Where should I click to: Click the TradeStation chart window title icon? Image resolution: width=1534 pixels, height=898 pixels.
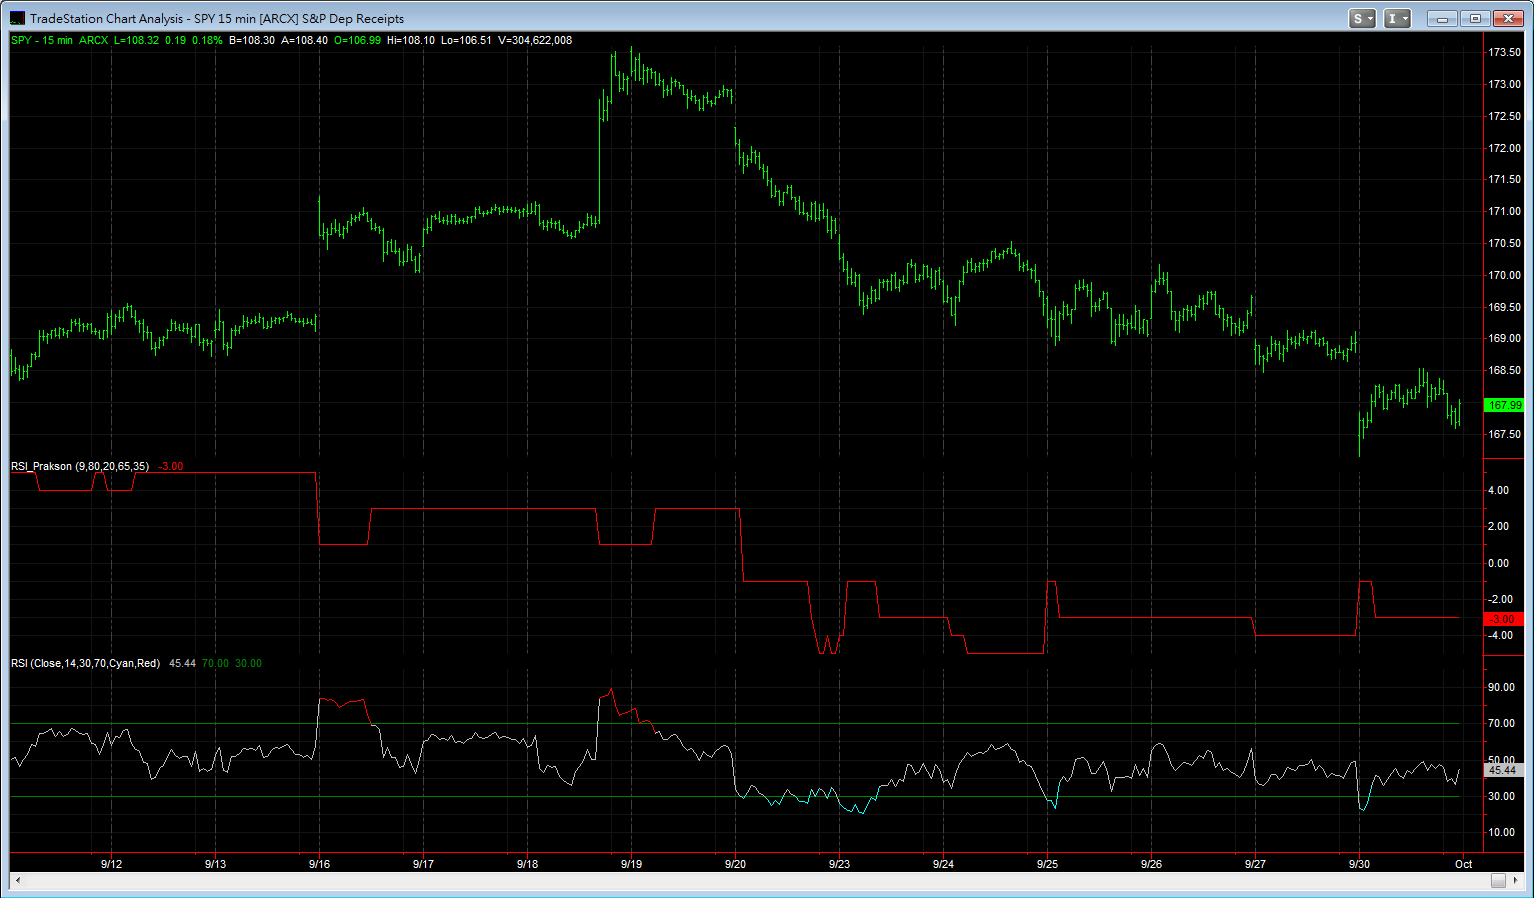(x=17, y=18)
